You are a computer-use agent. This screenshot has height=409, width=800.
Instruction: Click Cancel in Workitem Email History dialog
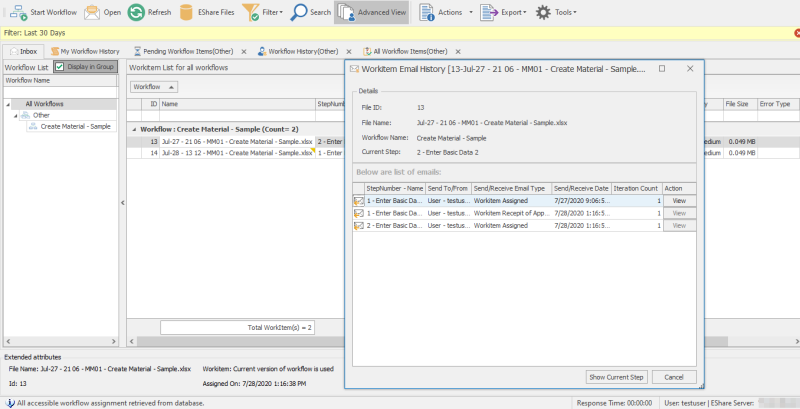coord(674,376)
